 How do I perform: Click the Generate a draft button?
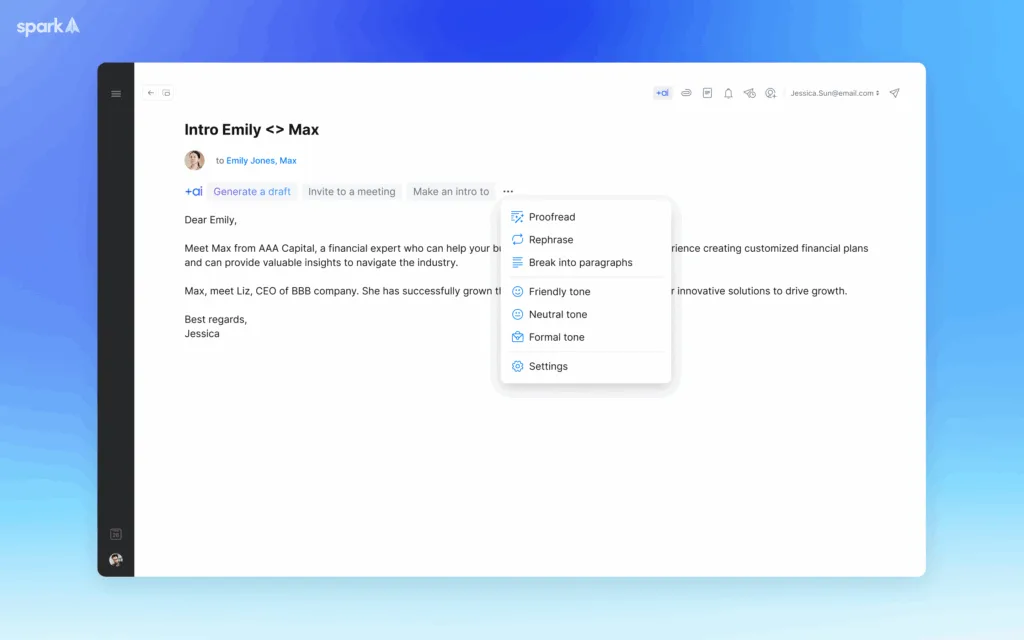(252, 191)
